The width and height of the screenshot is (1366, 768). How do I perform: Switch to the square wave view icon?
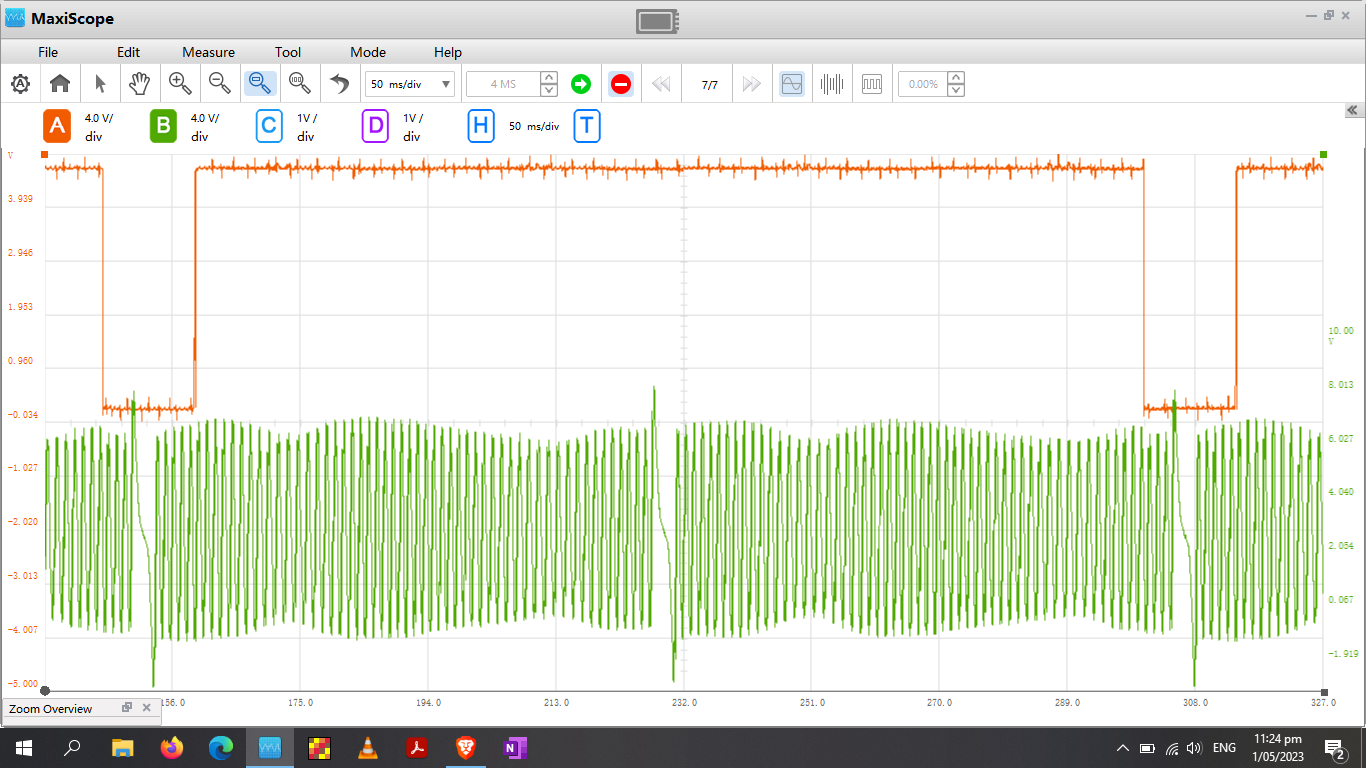[872, 84]
